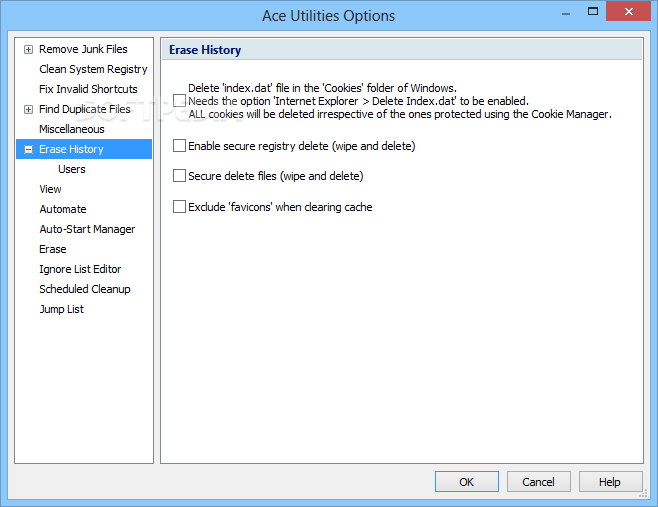658x507 pixels.
Task: Select Ignore List Editor entry
Action: point(80,269)
